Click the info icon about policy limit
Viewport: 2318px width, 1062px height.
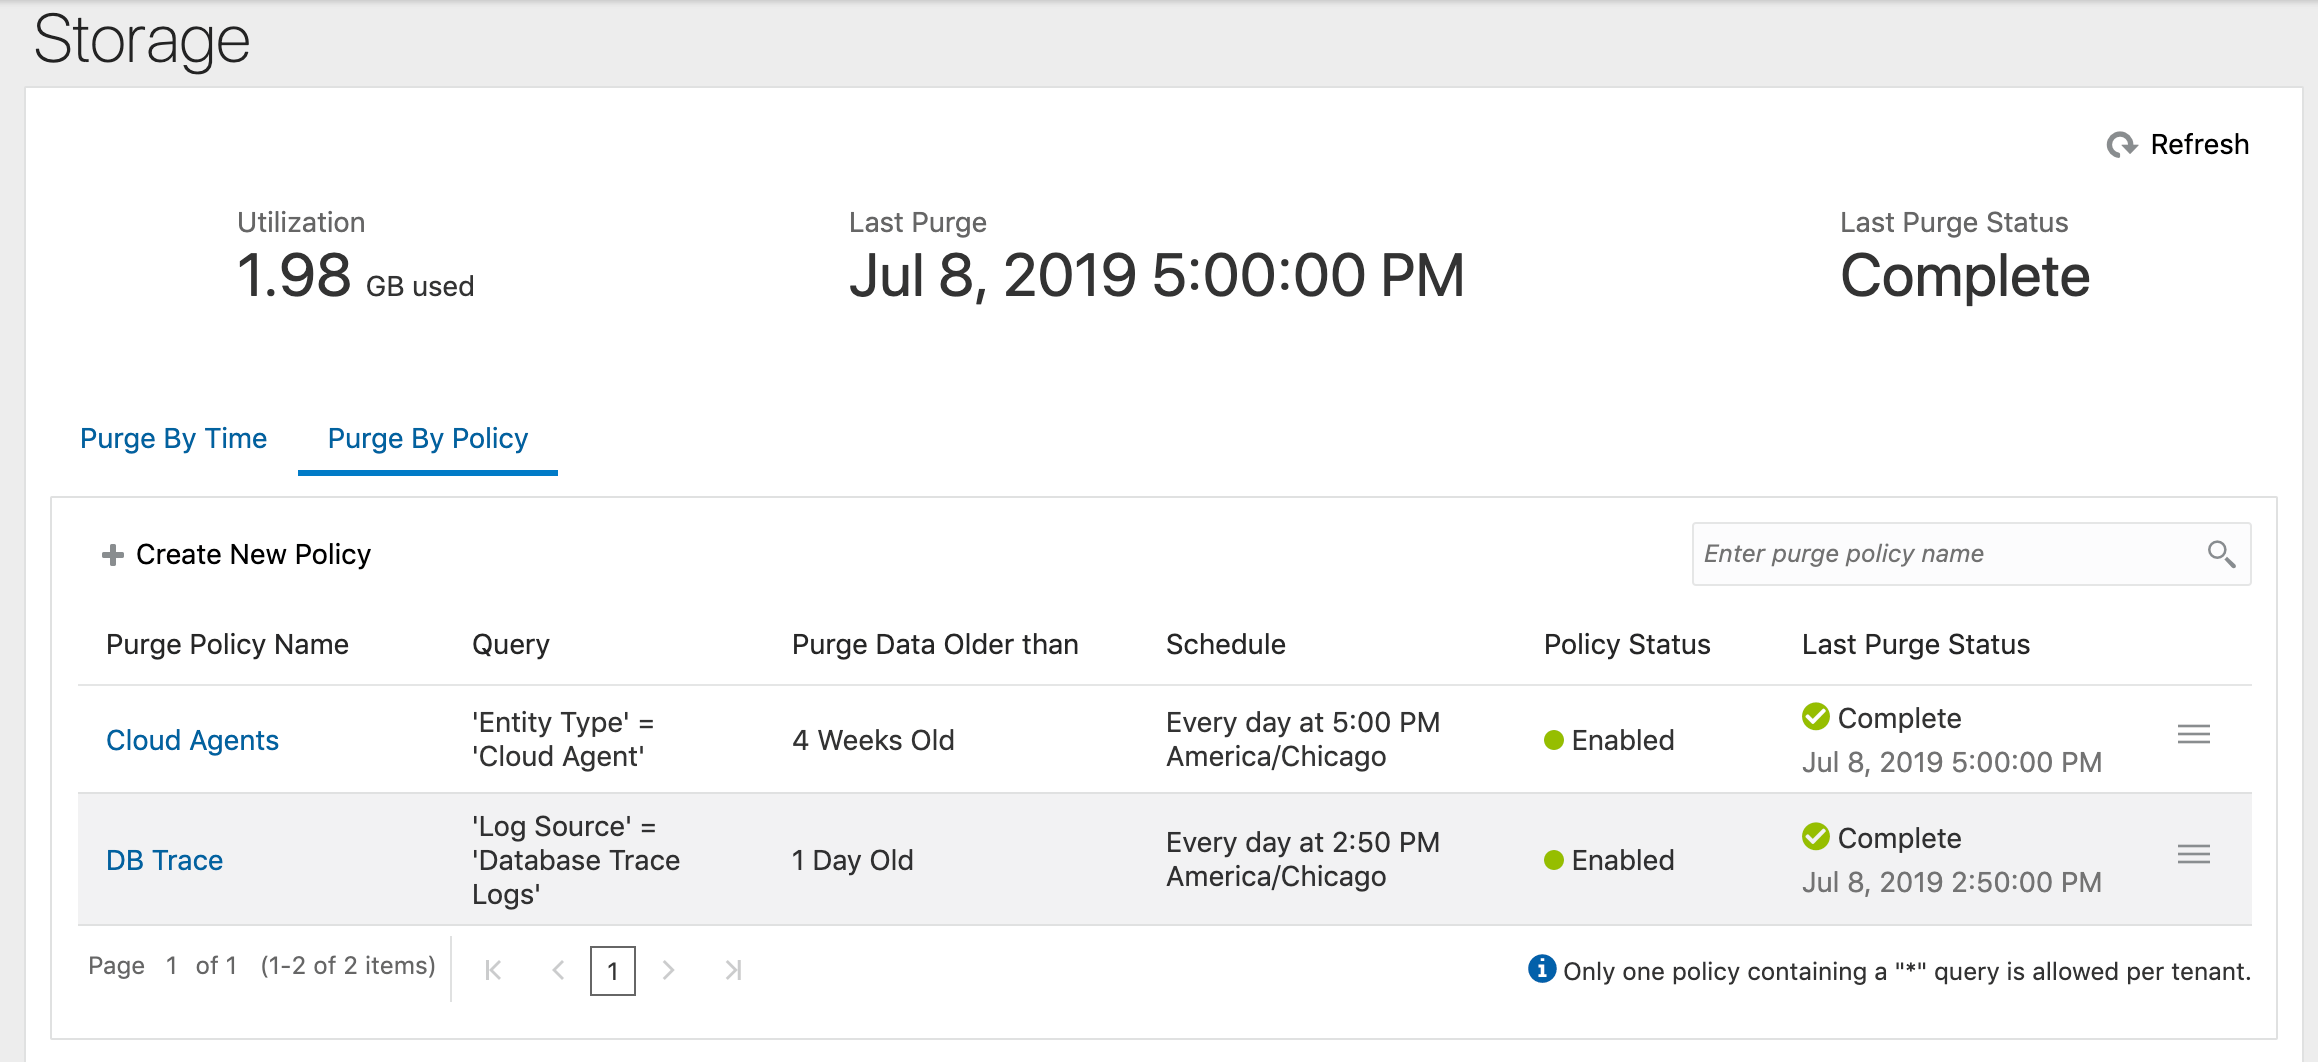coord(1541,969)
